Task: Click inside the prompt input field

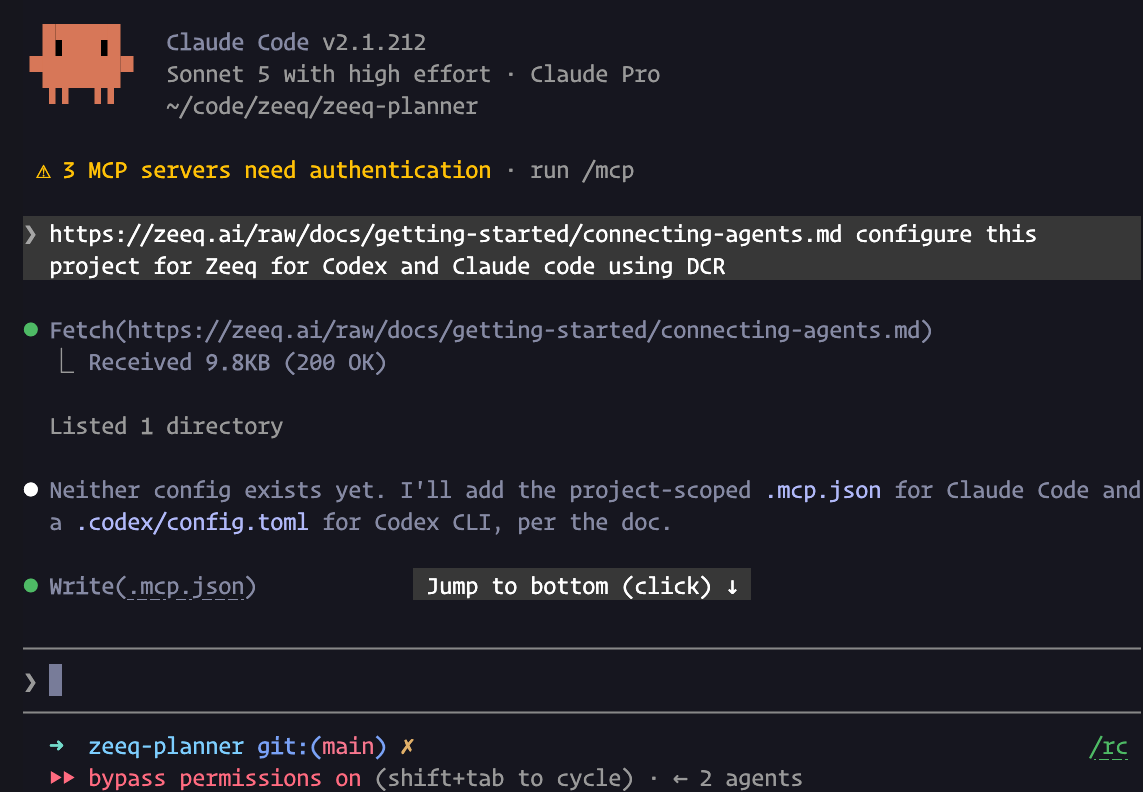Action: (582, 680)
